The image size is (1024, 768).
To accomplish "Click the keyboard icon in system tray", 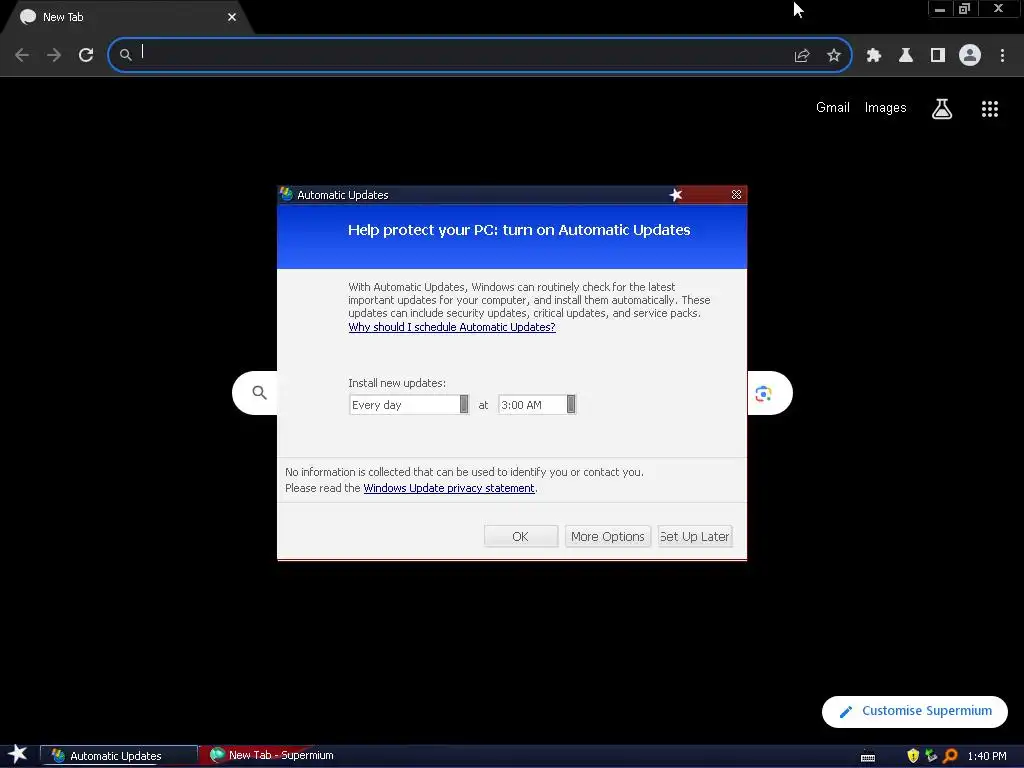I will tap(867, 756).
